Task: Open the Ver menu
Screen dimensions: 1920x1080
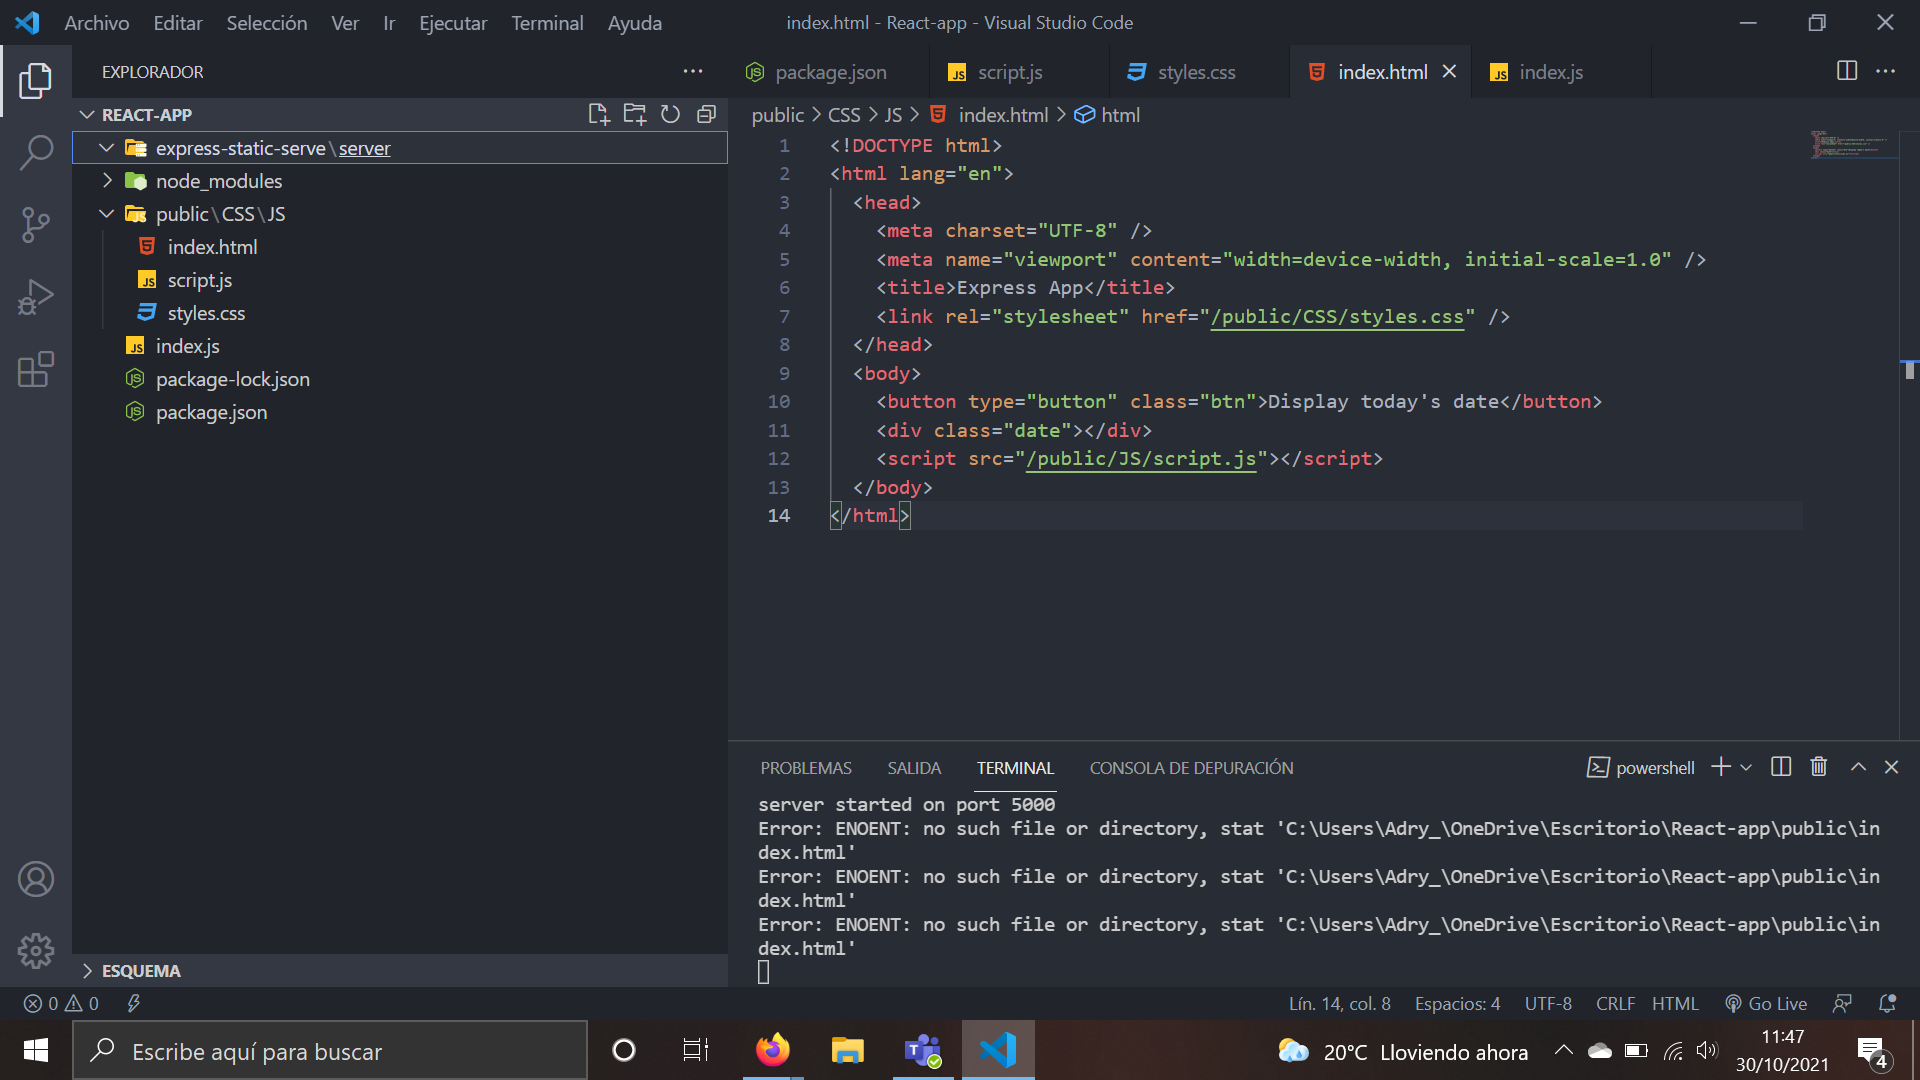Action: pyautogui.click(x=345, y=22)
